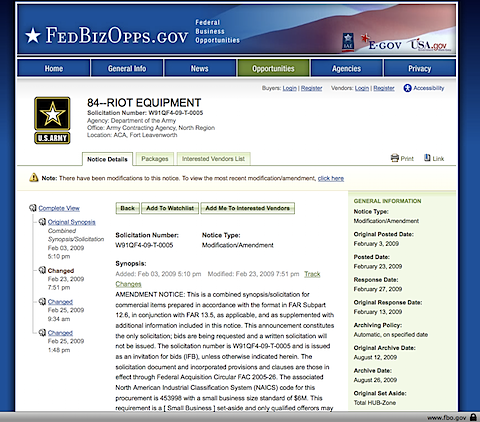
Task: Click the Vendors Register link
Action: (384, 88)
